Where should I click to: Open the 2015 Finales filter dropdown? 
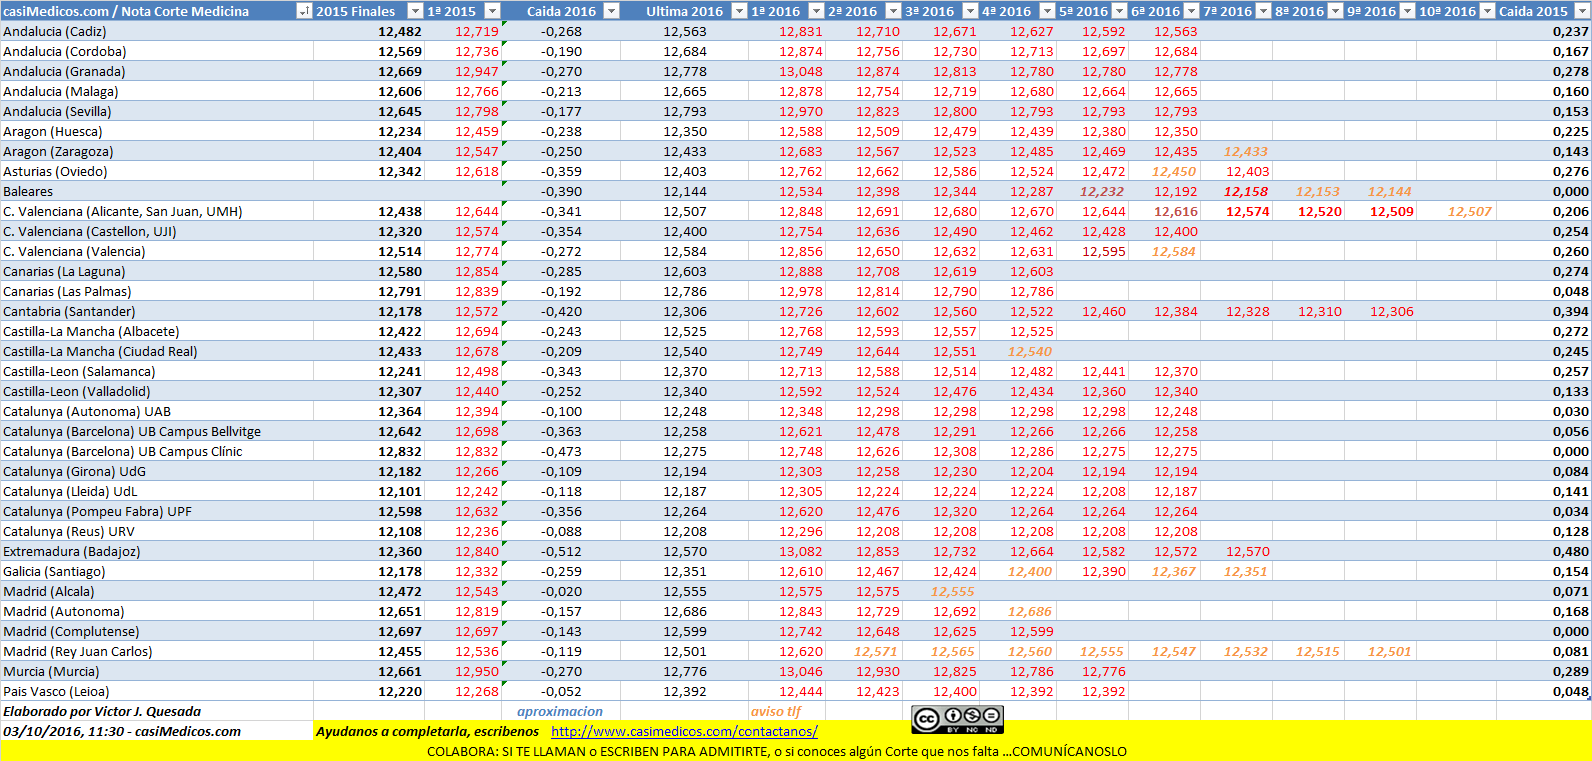pos(416,11)
